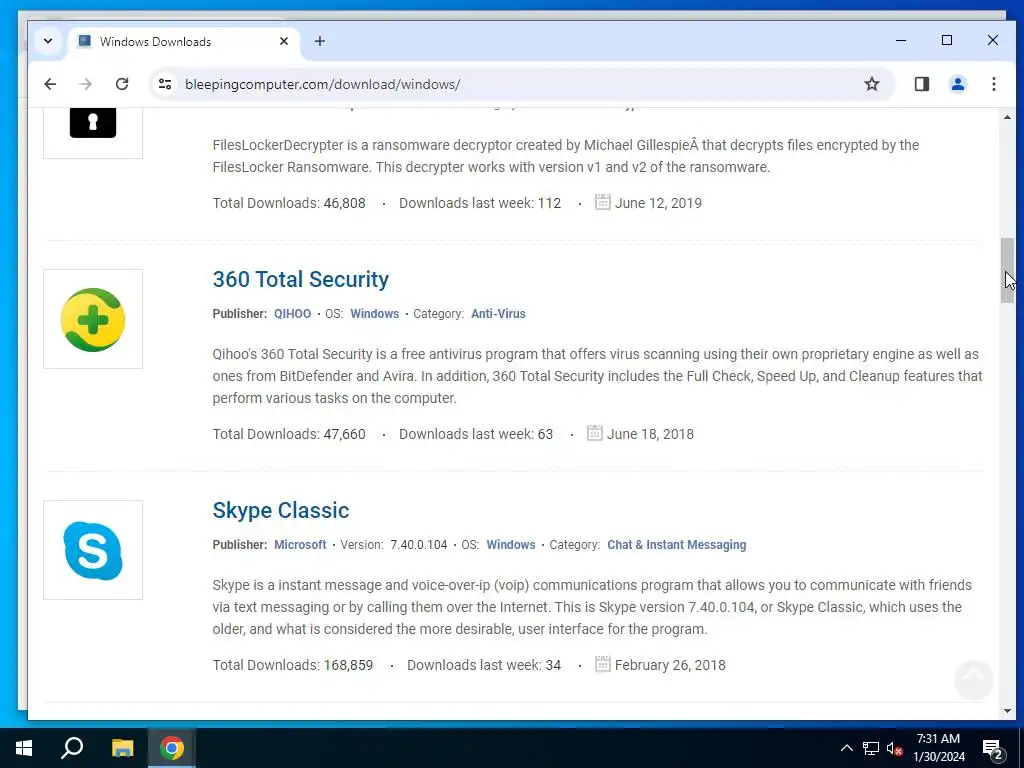Reload the Windows Downloads page
The image size is (1024, 768).
tap(121, 84)
